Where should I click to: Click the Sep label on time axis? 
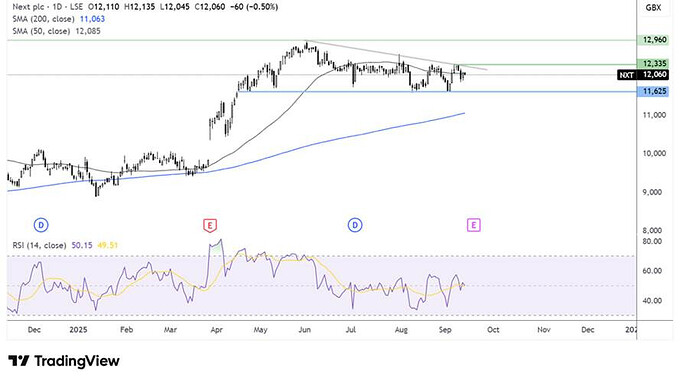(445, 330)
